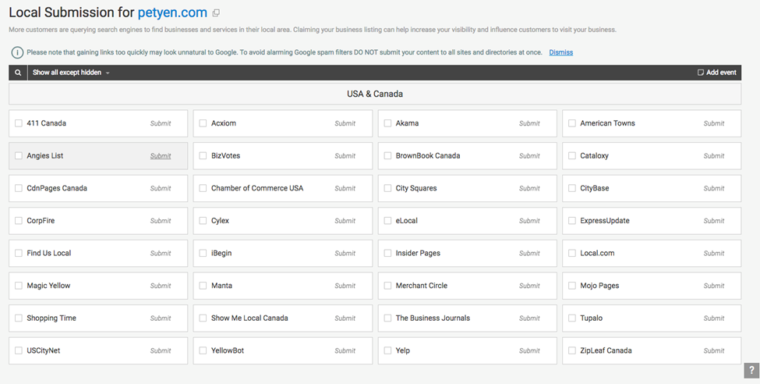
Task: Click Submit for ZipLeaf Canada
Action: [714, 351]
